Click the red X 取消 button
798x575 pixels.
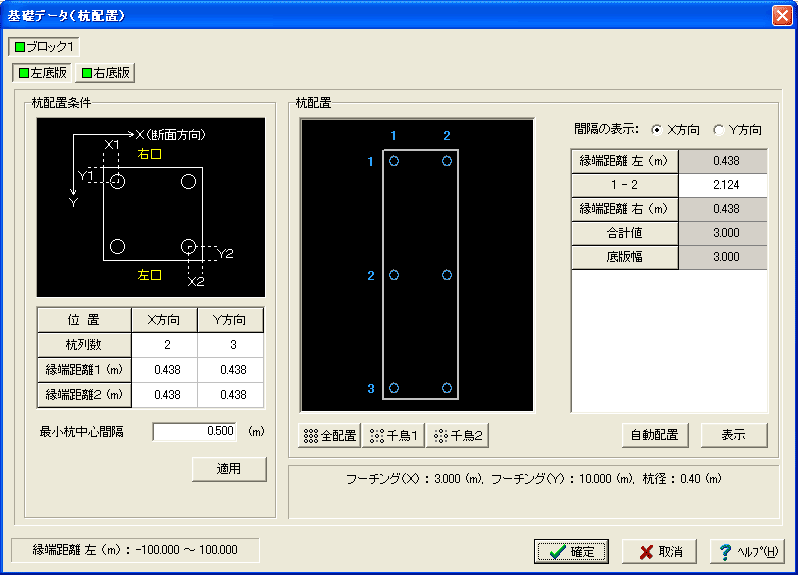coord(660,552)
